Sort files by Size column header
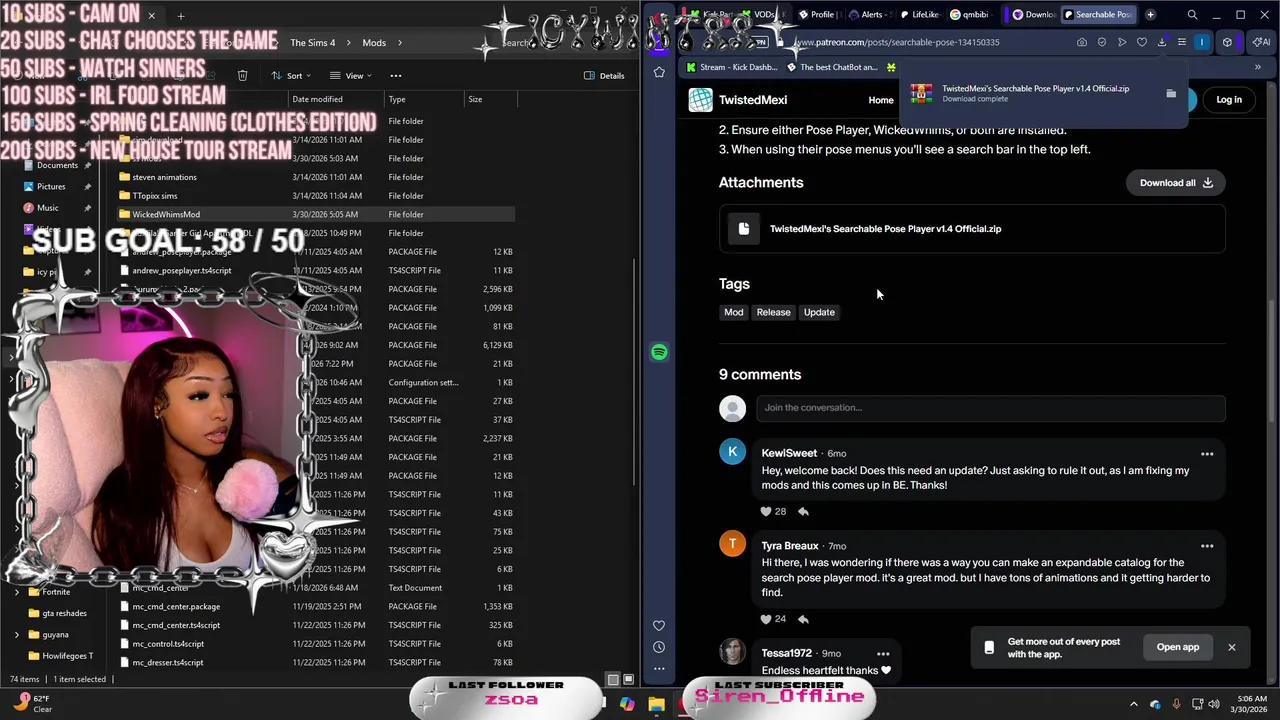This screenshot has height=720, width=1280. point(476,99)
